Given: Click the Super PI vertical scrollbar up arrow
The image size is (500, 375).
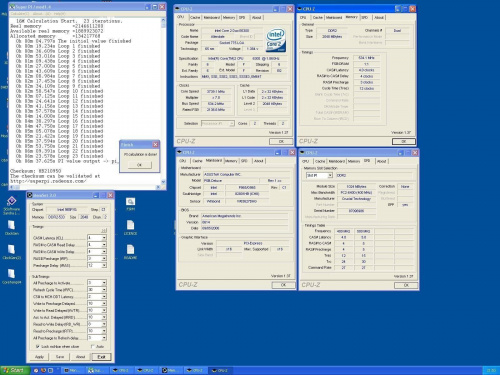Looking at the screenshot, I should click(163, 20).
